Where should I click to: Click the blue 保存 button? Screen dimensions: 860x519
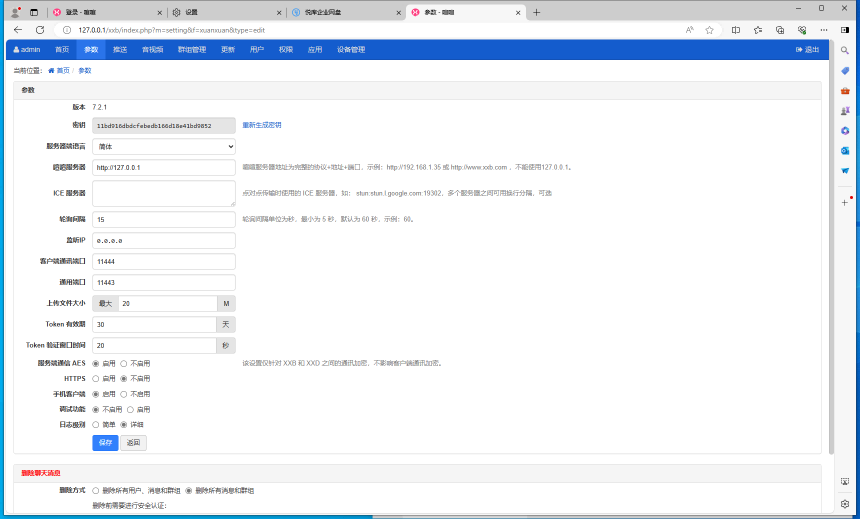[105, 442]
